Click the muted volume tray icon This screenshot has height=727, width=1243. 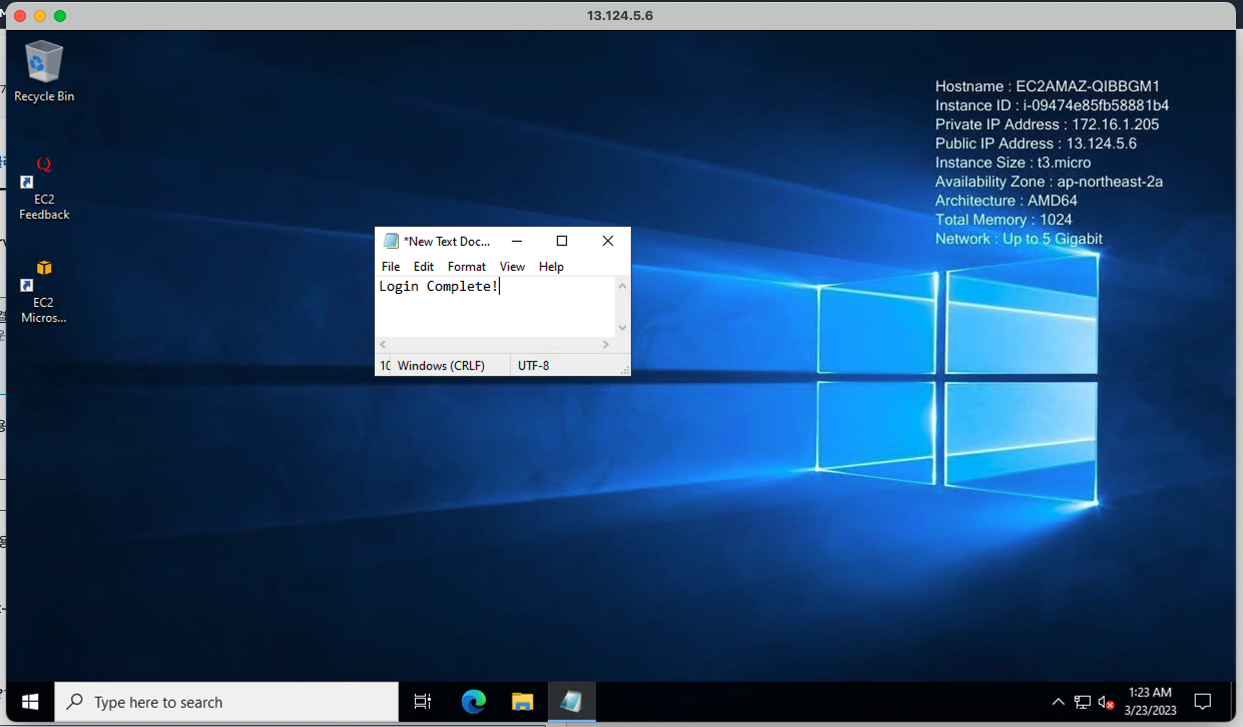tap(1106, 702)
